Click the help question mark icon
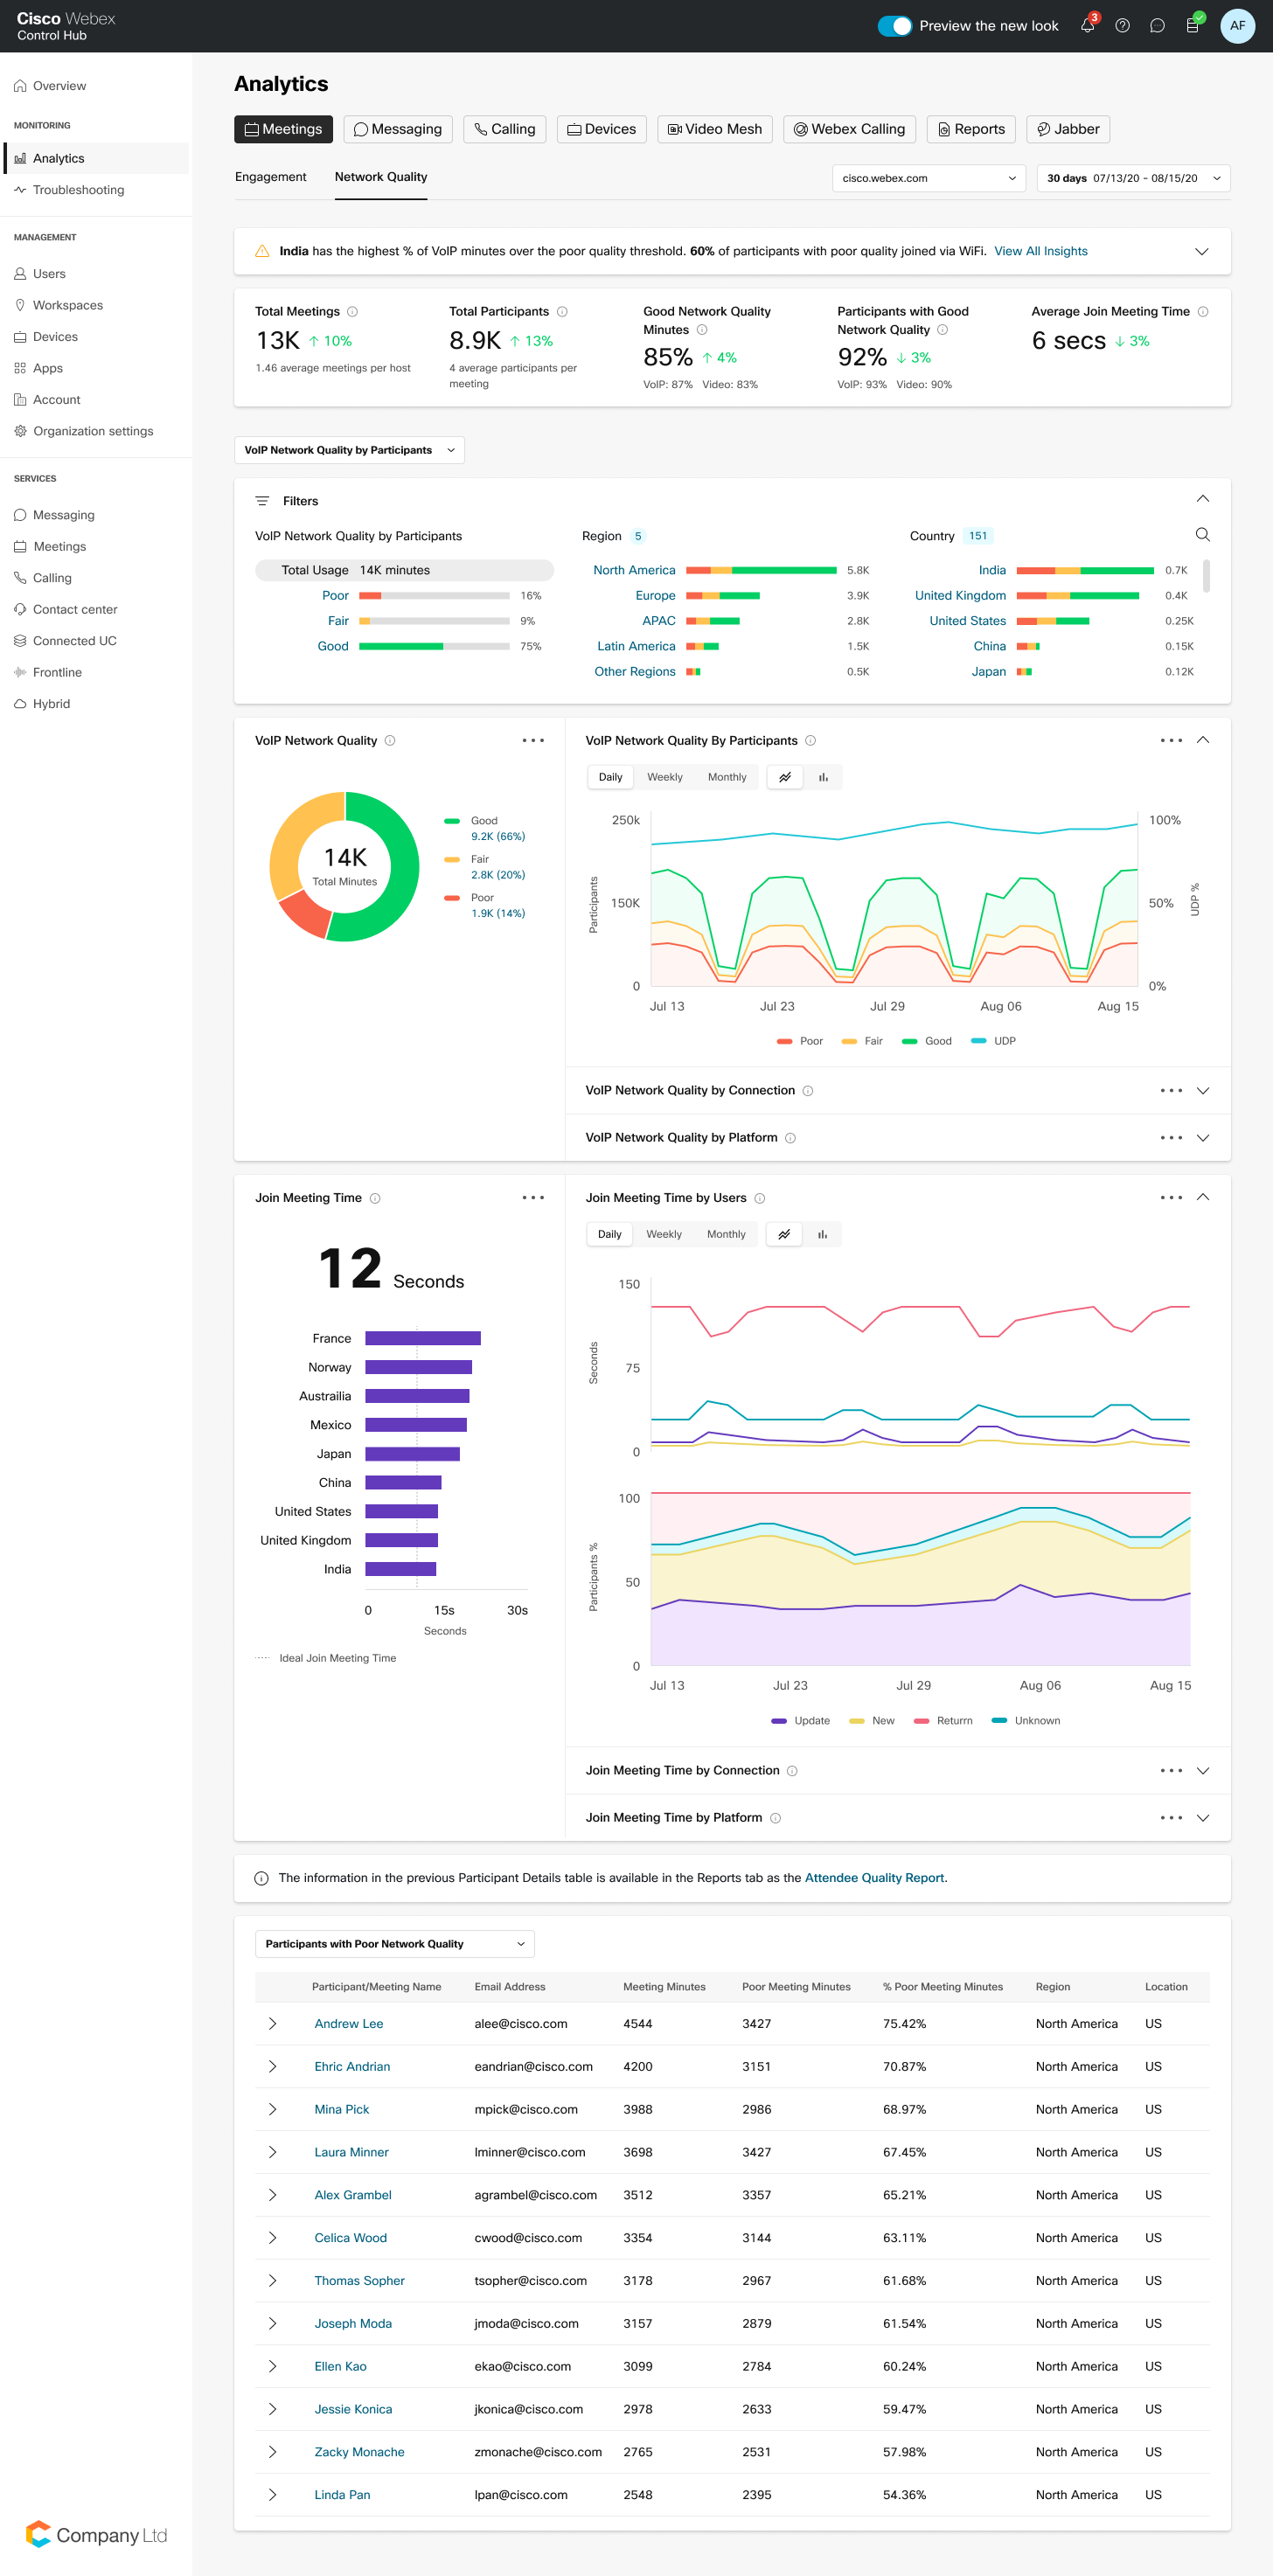The image size is (1273, 2576). 1122,26
